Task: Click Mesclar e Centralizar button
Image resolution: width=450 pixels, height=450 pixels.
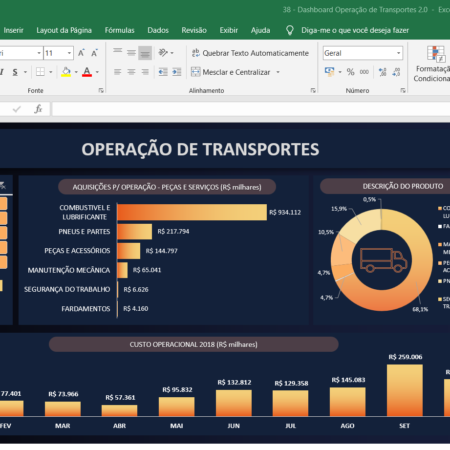Action: coord(231,72)
